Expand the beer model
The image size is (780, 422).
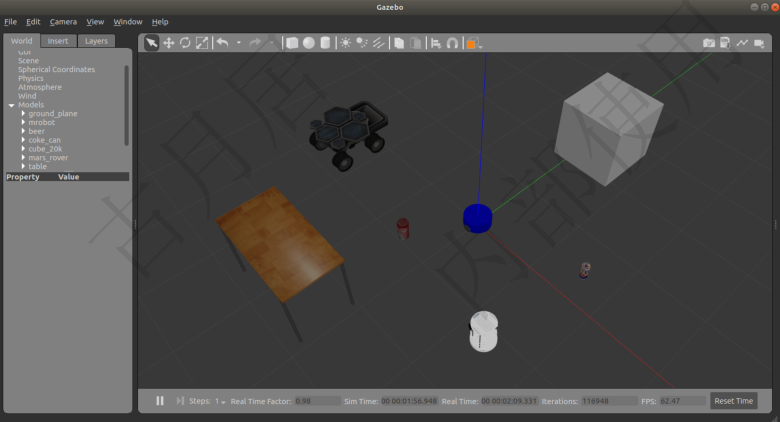coord(23,131)
